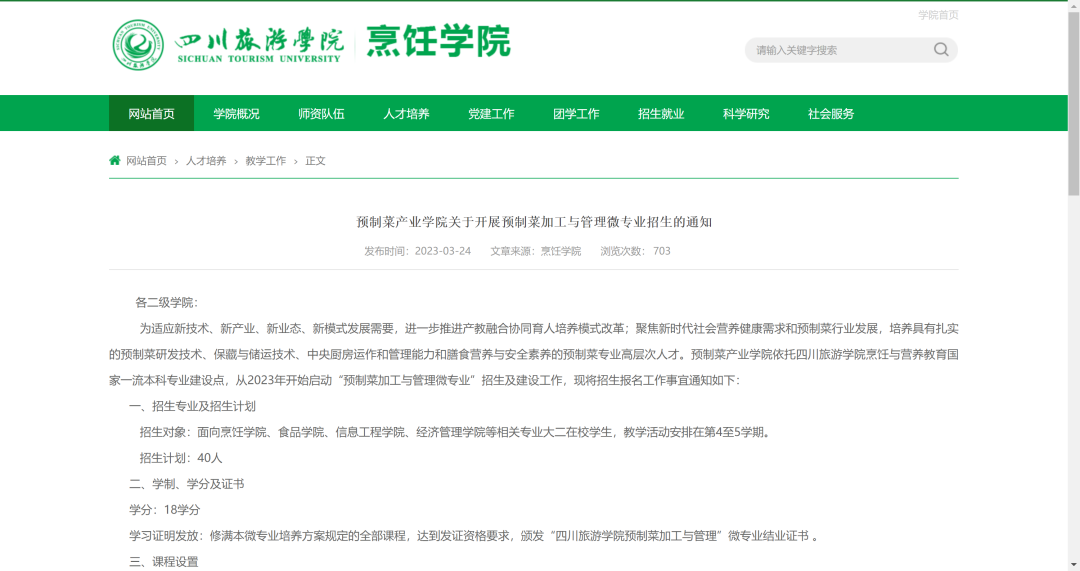The width and height of the screenshot is (1080, 571).
Task: Expand the 人才培养 navigation menu
Action: [406, 114]
